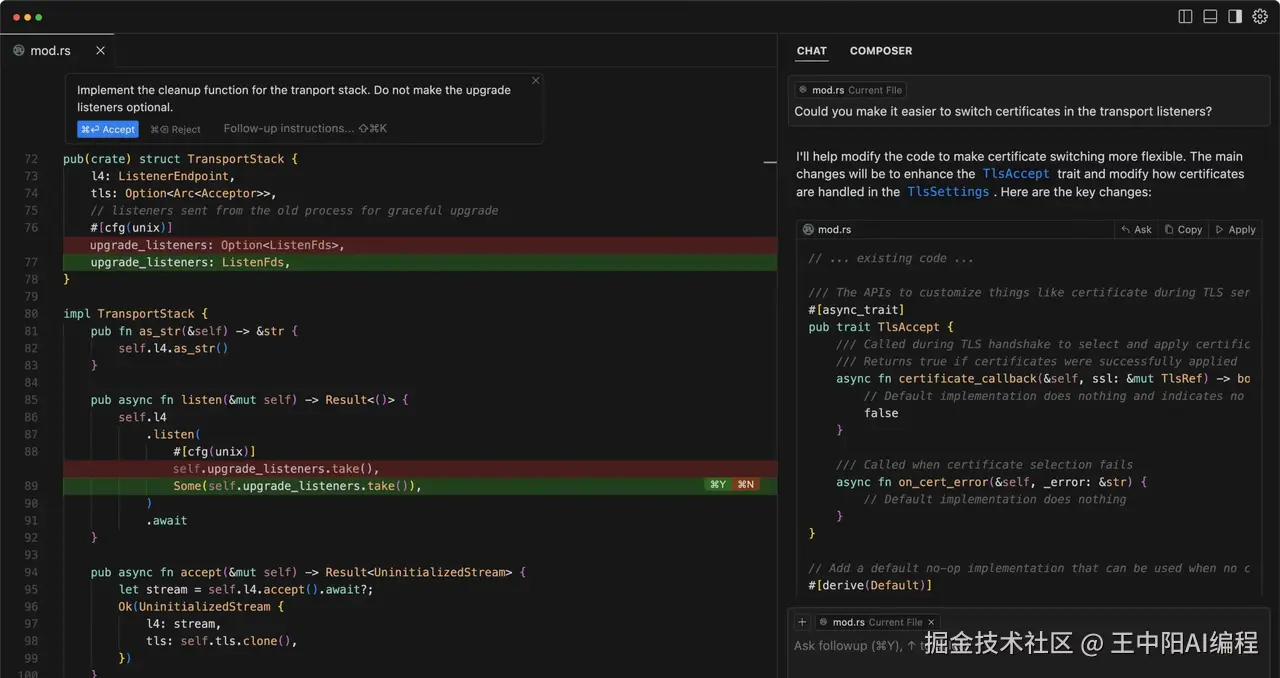Click the user question about switching certificates

[1003, 112]
